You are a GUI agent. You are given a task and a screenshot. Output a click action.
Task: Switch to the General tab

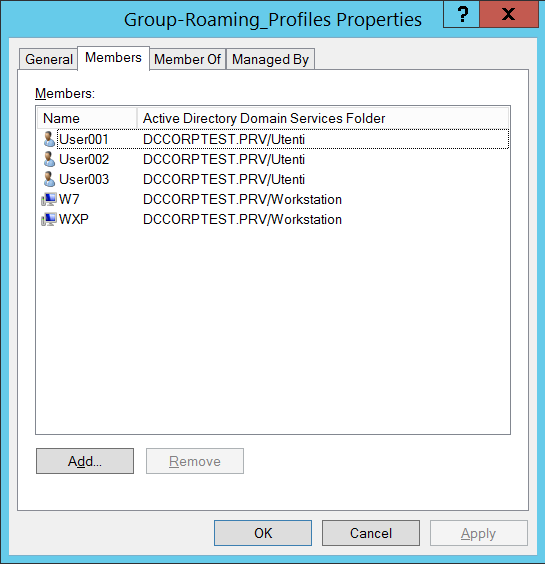pos(49,59)
